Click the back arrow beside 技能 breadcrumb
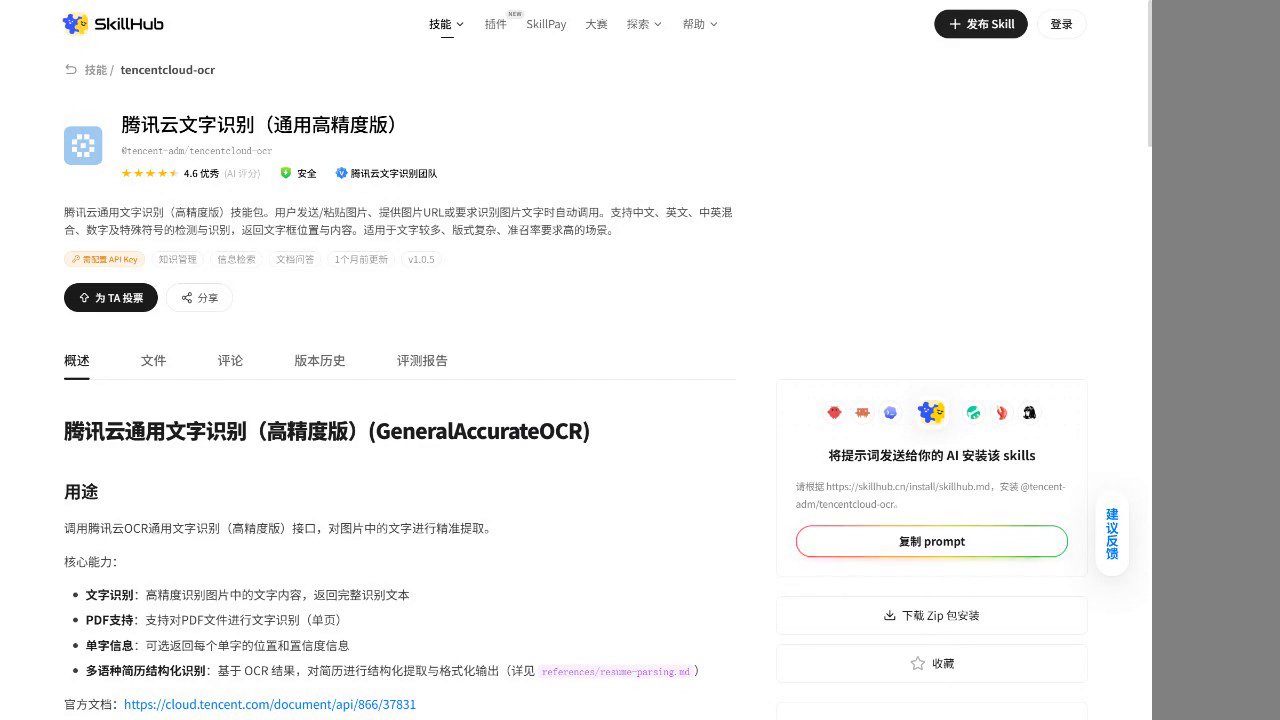The width and height of the screenshot is (1280, 720). pos(70,70)
